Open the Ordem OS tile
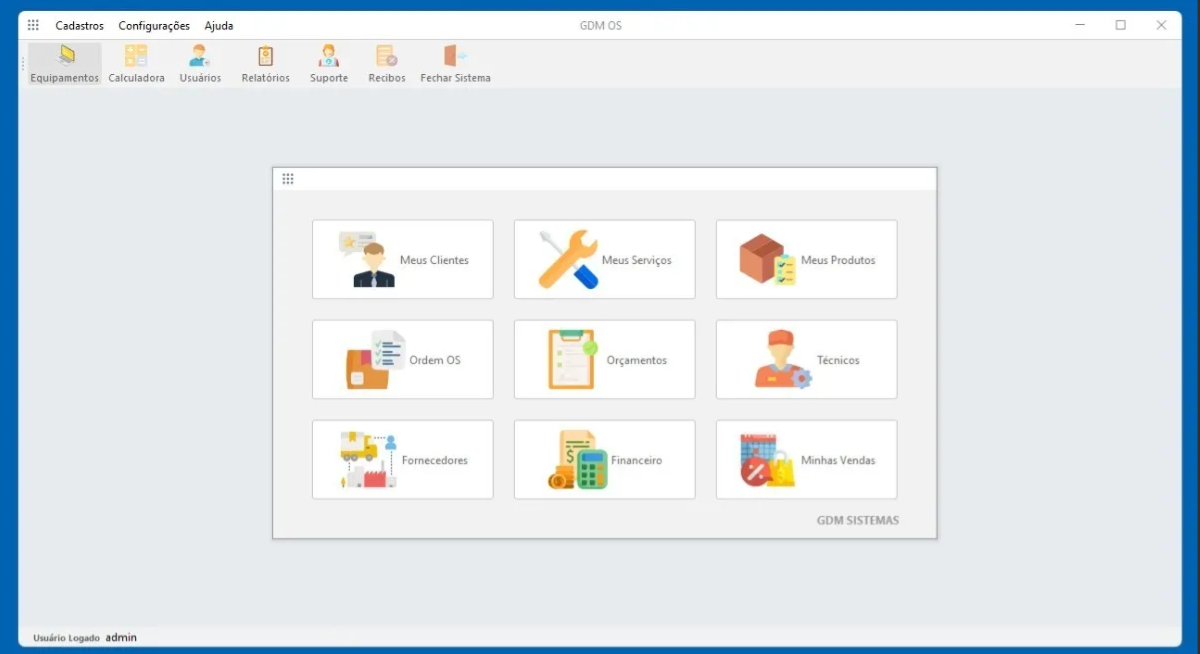The image size is (1200, 654). (403, 360)
